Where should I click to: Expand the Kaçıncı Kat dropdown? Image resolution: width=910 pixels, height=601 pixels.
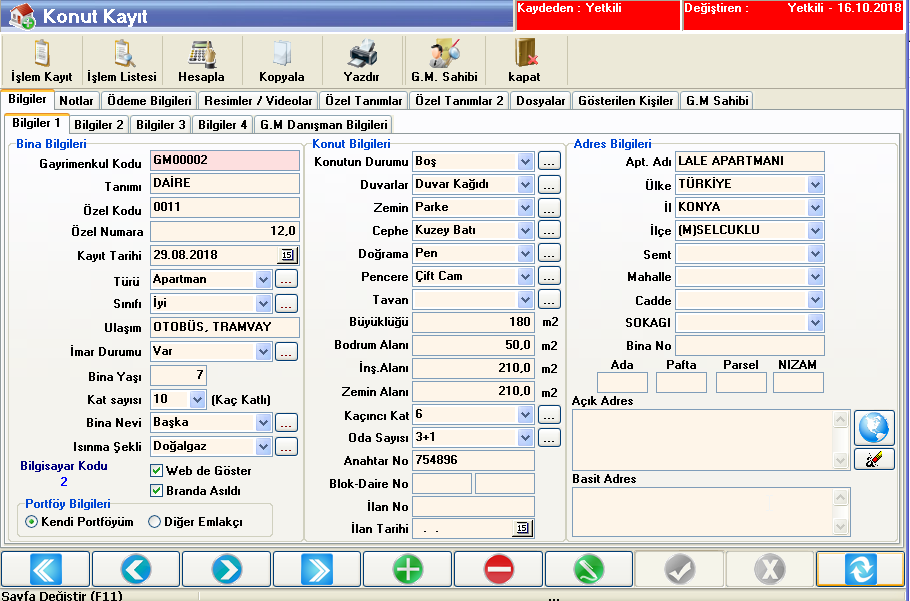click(525, 414)
